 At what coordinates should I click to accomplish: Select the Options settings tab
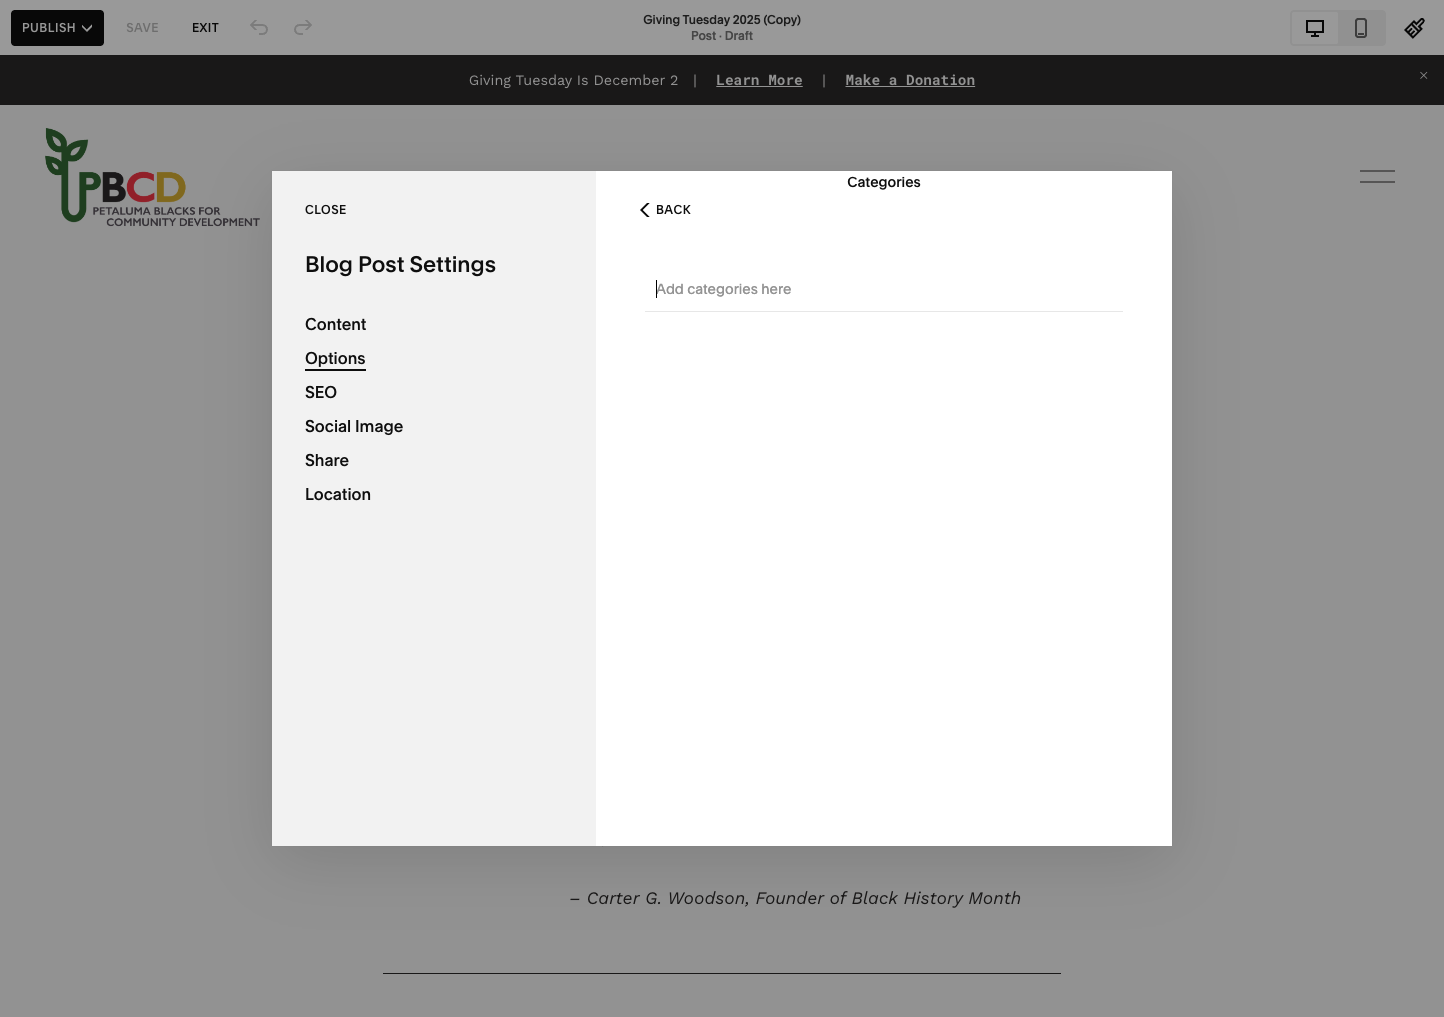(x=335, y=359)
